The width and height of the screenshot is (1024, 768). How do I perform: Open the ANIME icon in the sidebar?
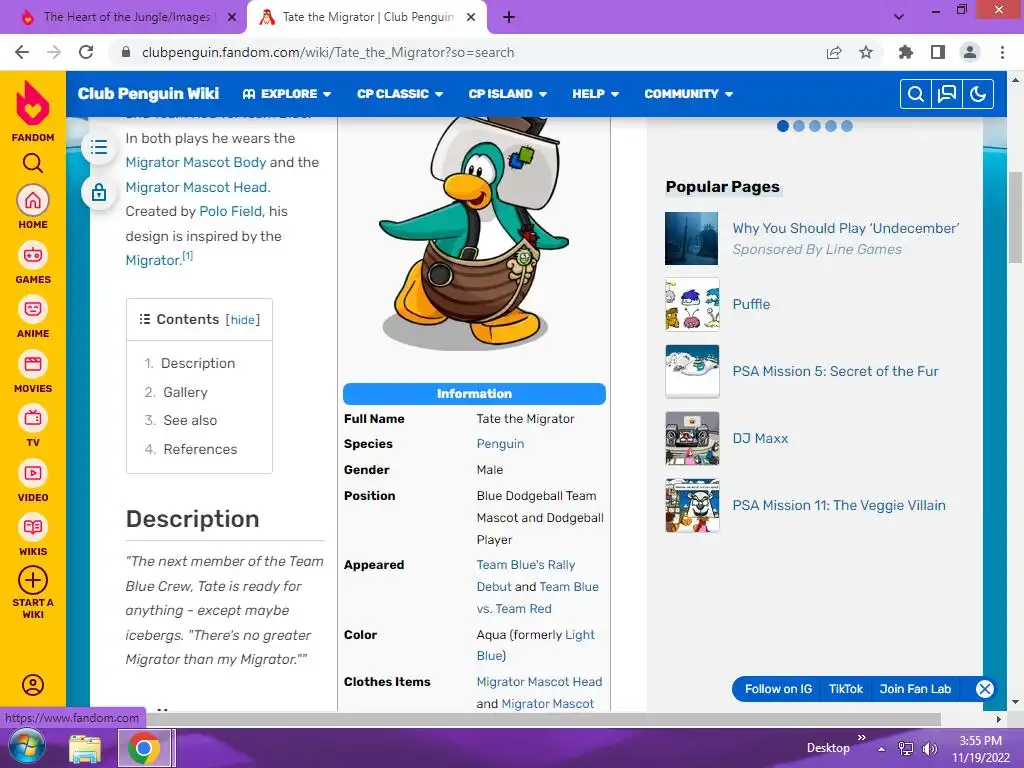click(33, 309)
